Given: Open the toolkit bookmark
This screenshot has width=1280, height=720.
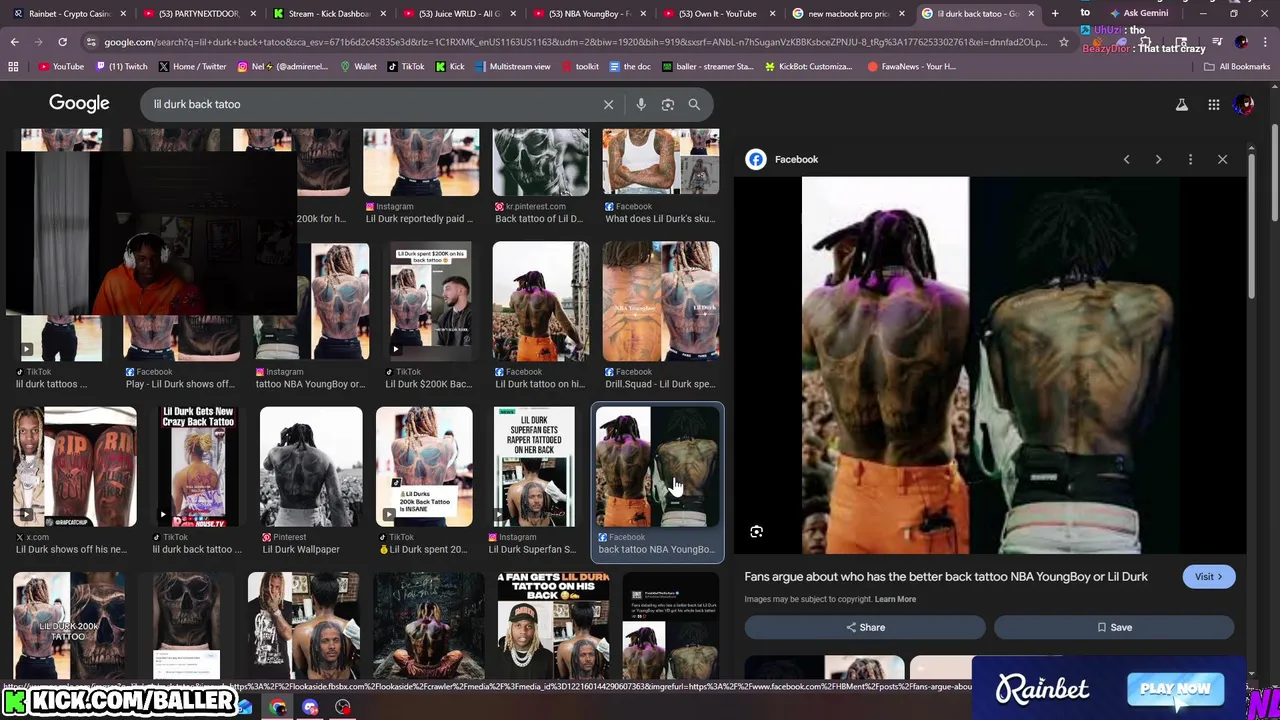Looking at the screenshot, I should pyautogui.click(x=580, y=66).
